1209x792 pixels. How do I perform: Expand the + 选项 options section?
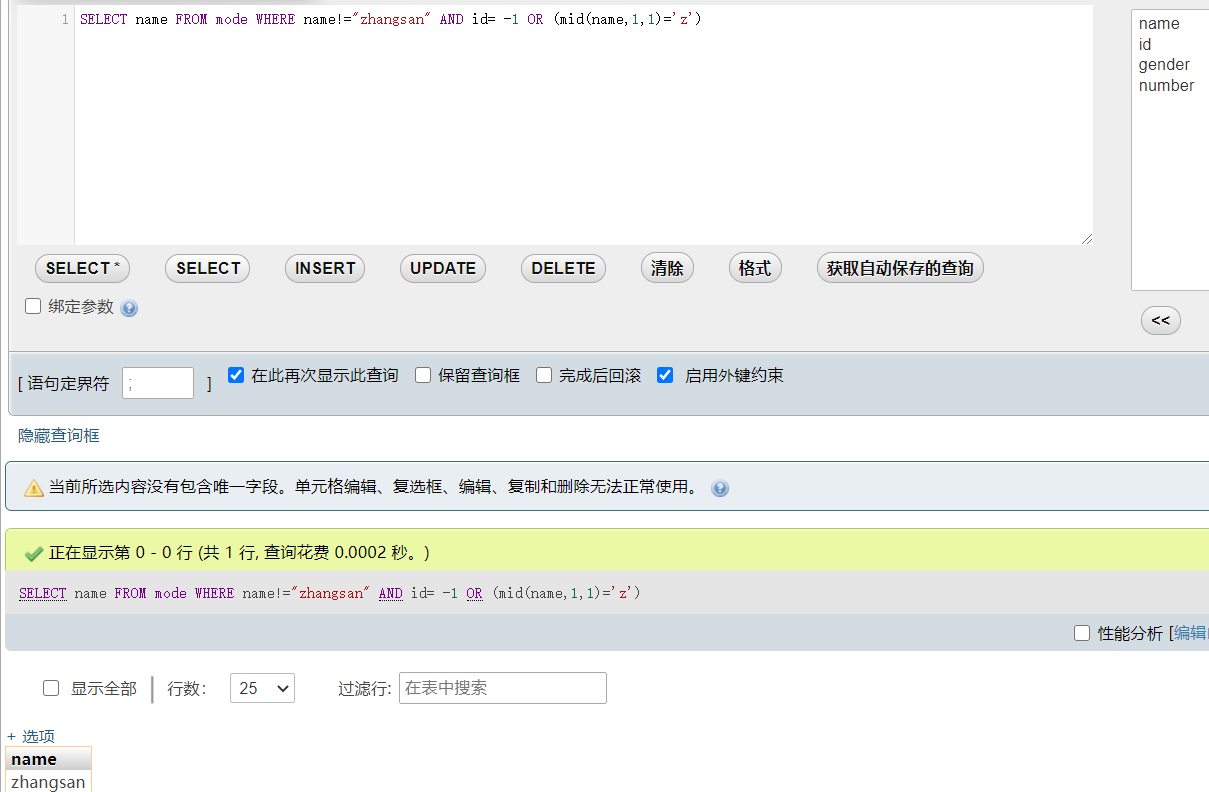click(31, 736)
